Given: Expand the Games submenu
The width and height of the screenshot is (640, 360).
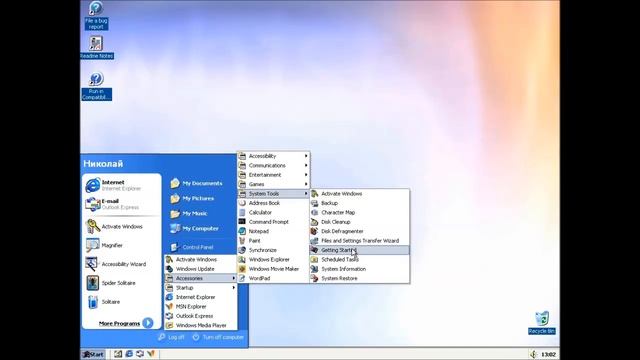Looking at the screenshot, I should (x=273, y=184).
